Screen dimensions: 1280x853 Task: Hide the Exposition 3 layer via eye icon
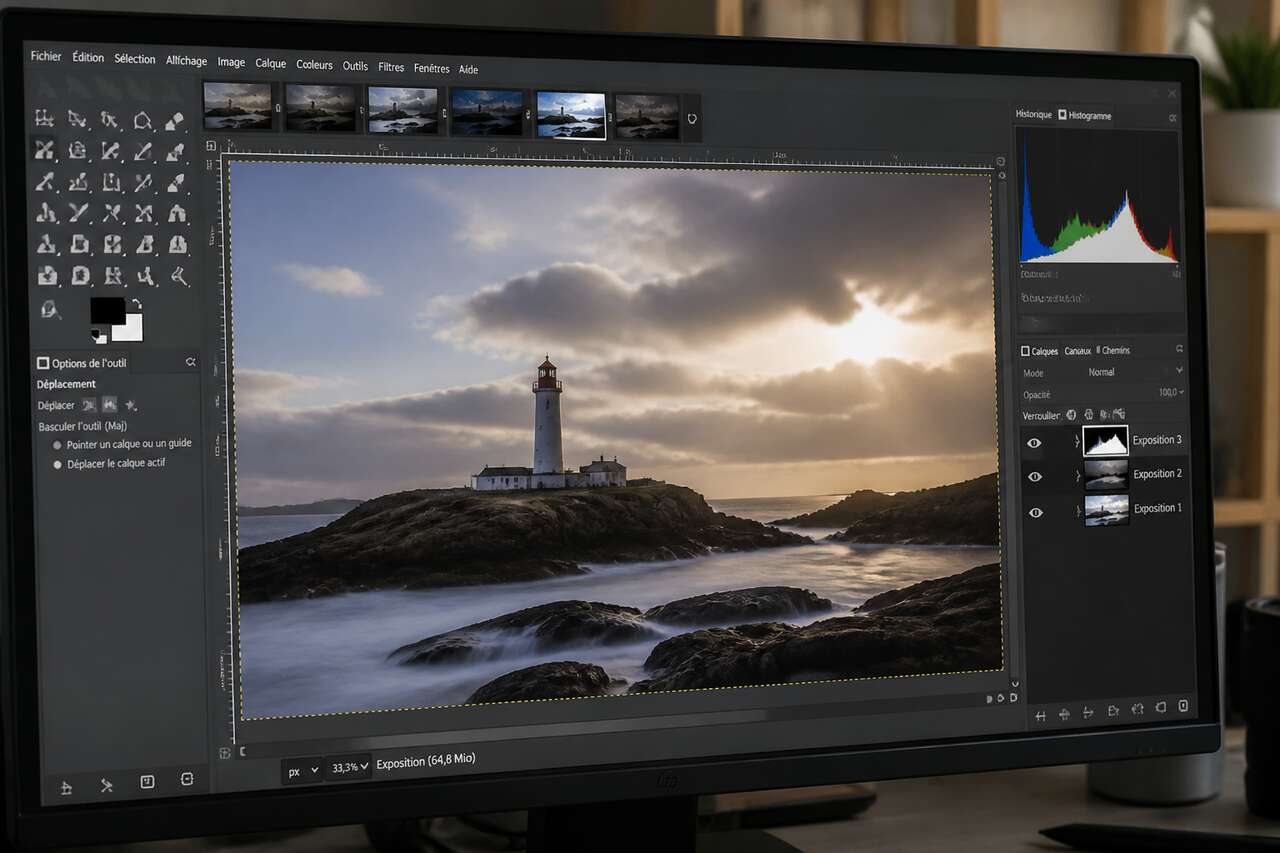[1035, 443]
